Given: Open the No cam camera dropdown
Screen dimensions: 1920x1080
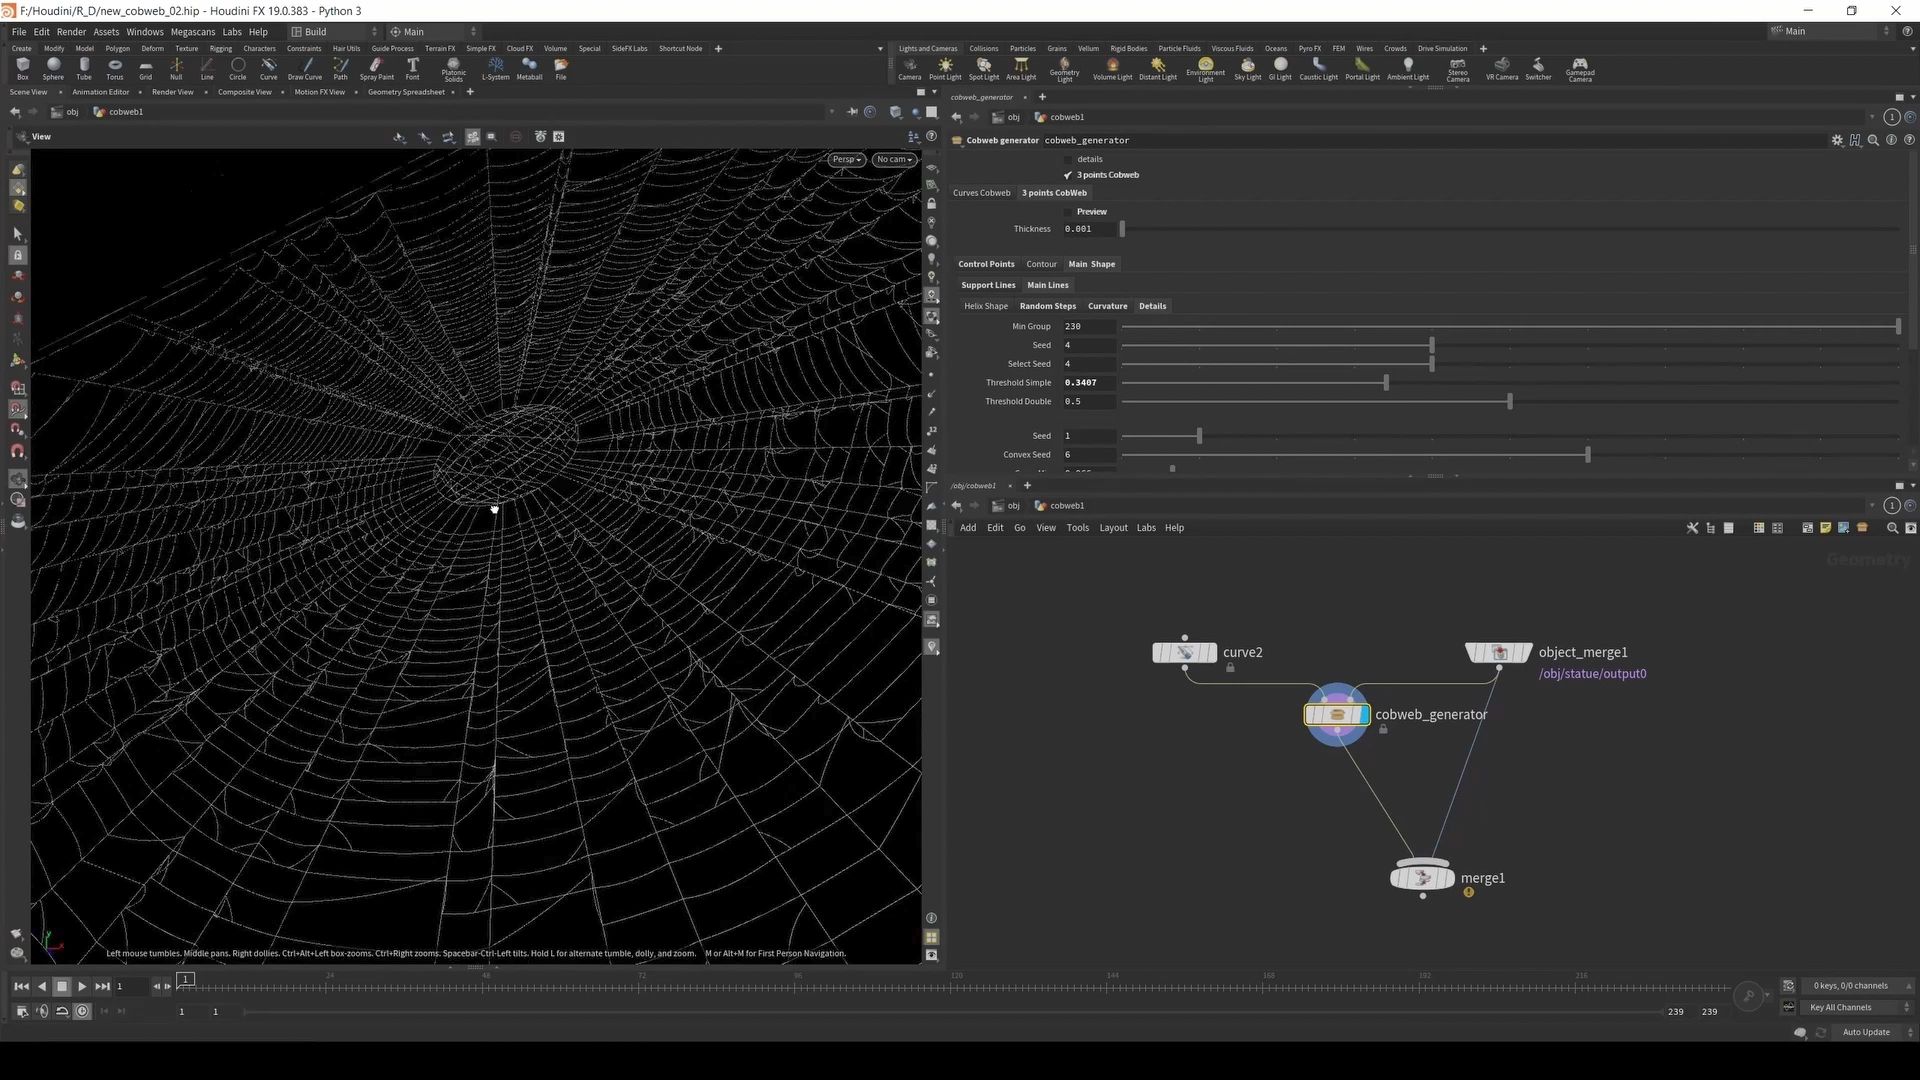Looking at the screenshot, I should click(892, 159).
